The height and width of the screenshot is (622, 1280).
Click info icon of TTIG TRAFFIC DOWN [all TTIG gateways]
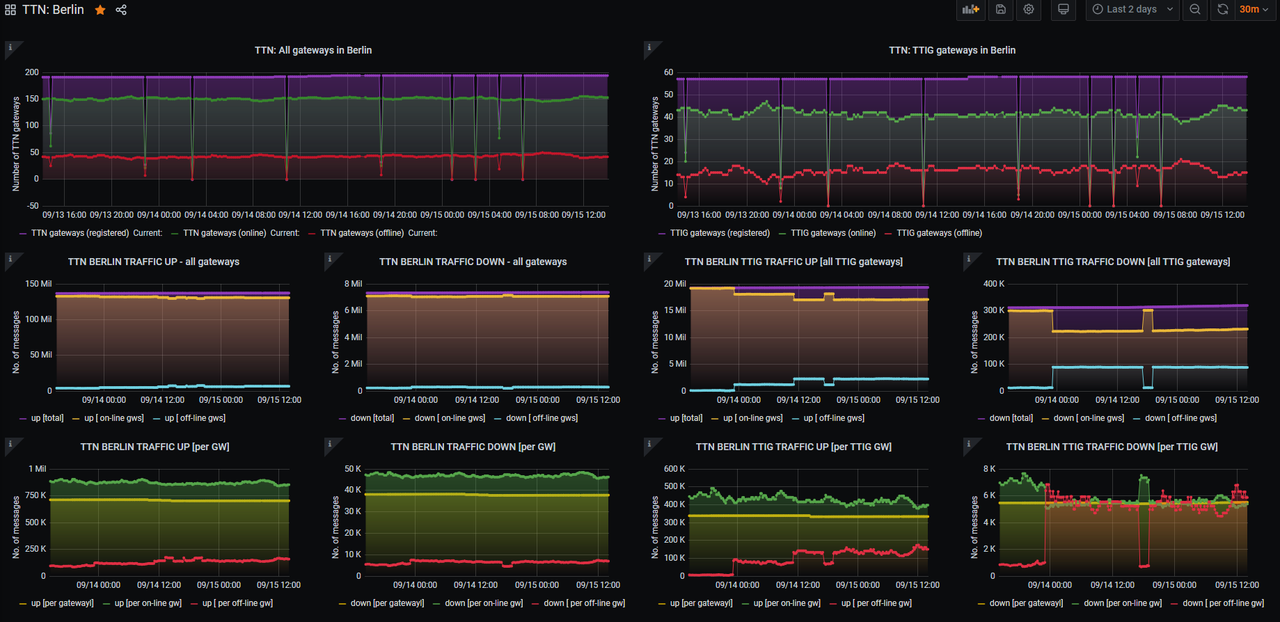point(969,258)
